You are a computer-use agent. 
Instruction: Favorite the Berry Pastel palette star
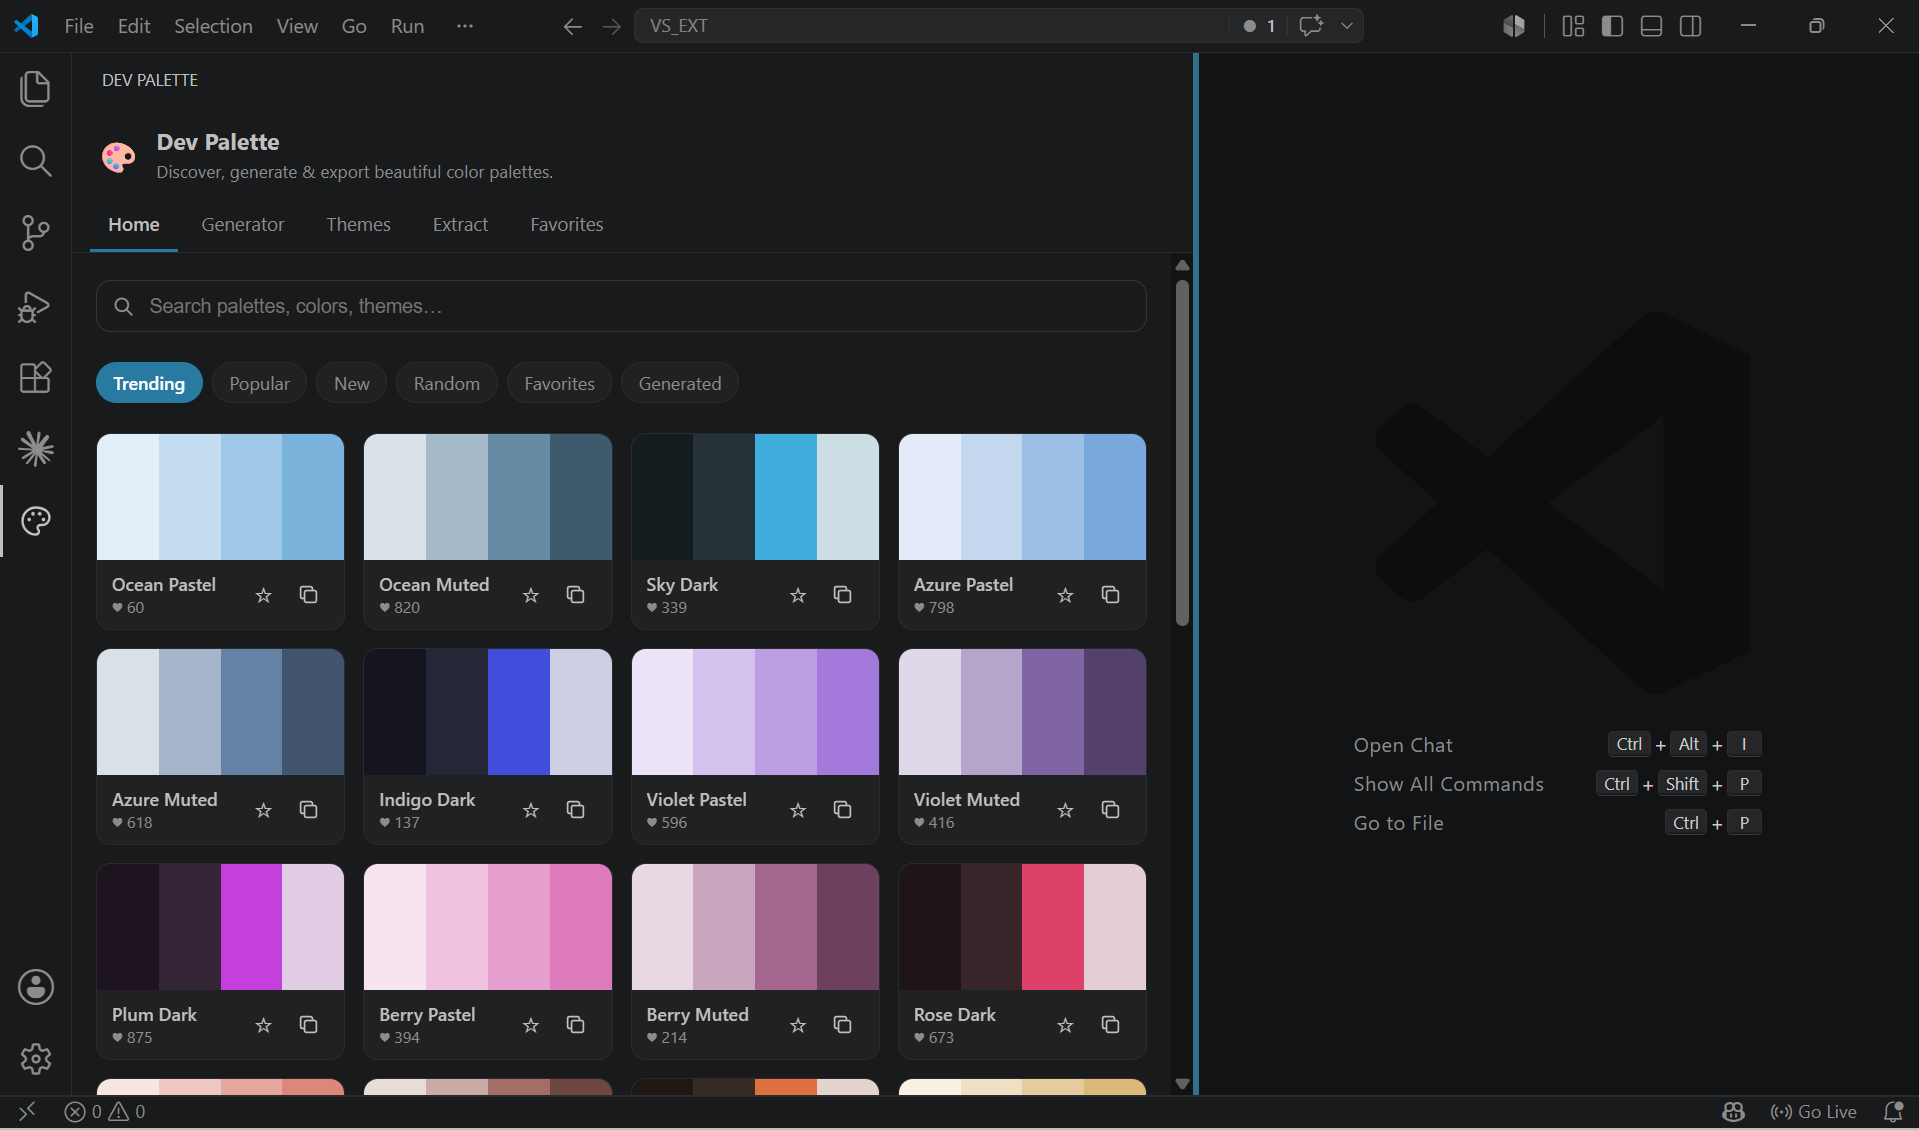tap(531, 1025)
